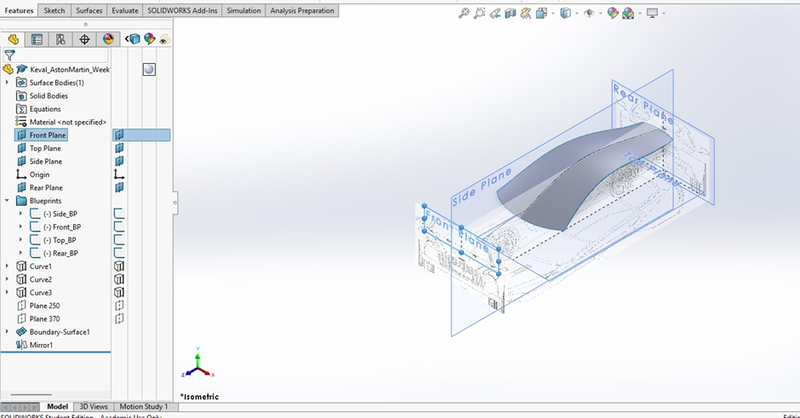Toggle Curve1 visibility in display pane
Viewport: 800px width, 418px height.
tap(119, 266)
